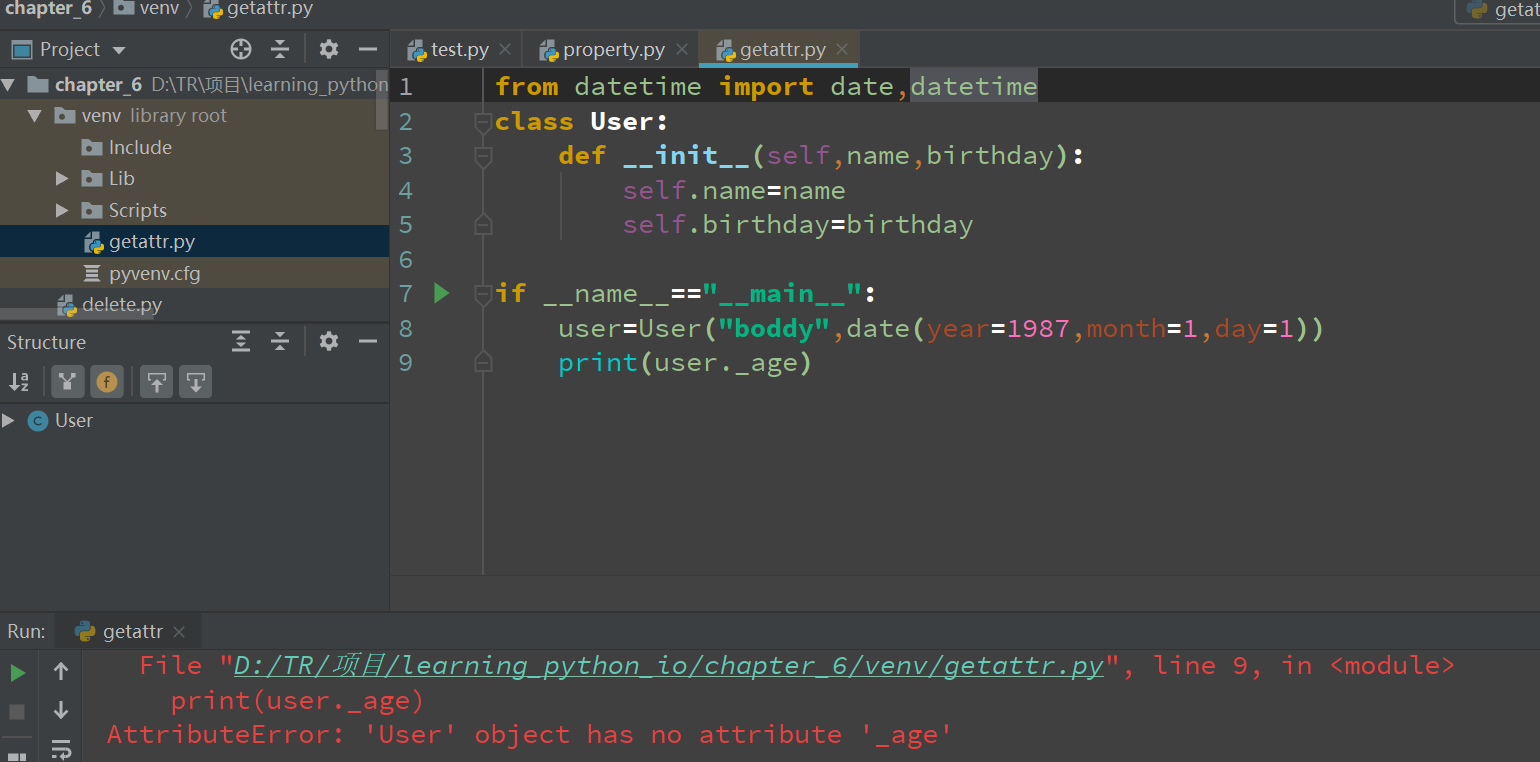The height and width of the screenshot is (762, 1540).
Task: Run the script from the line 7 gutter arrow
Action: click(442, 293)
